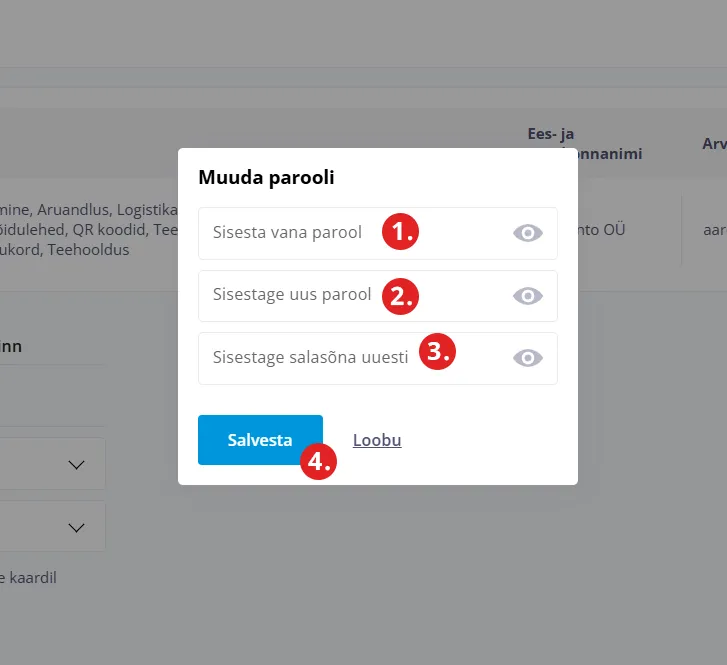This screenshot has width=727, height=665.
Task: Focus the "Sisesta vana parool" field
Action: pos(290,233)
